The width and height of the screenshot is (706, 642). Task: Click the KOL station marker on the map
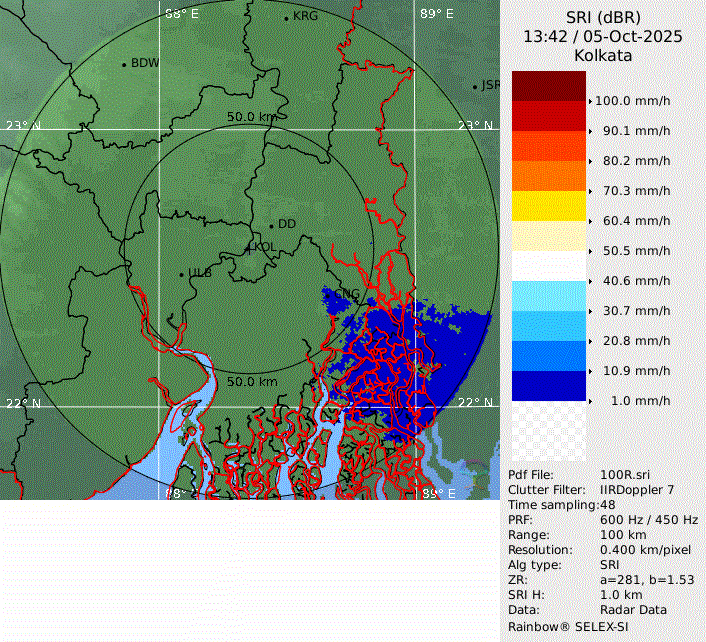coord(249,246)
